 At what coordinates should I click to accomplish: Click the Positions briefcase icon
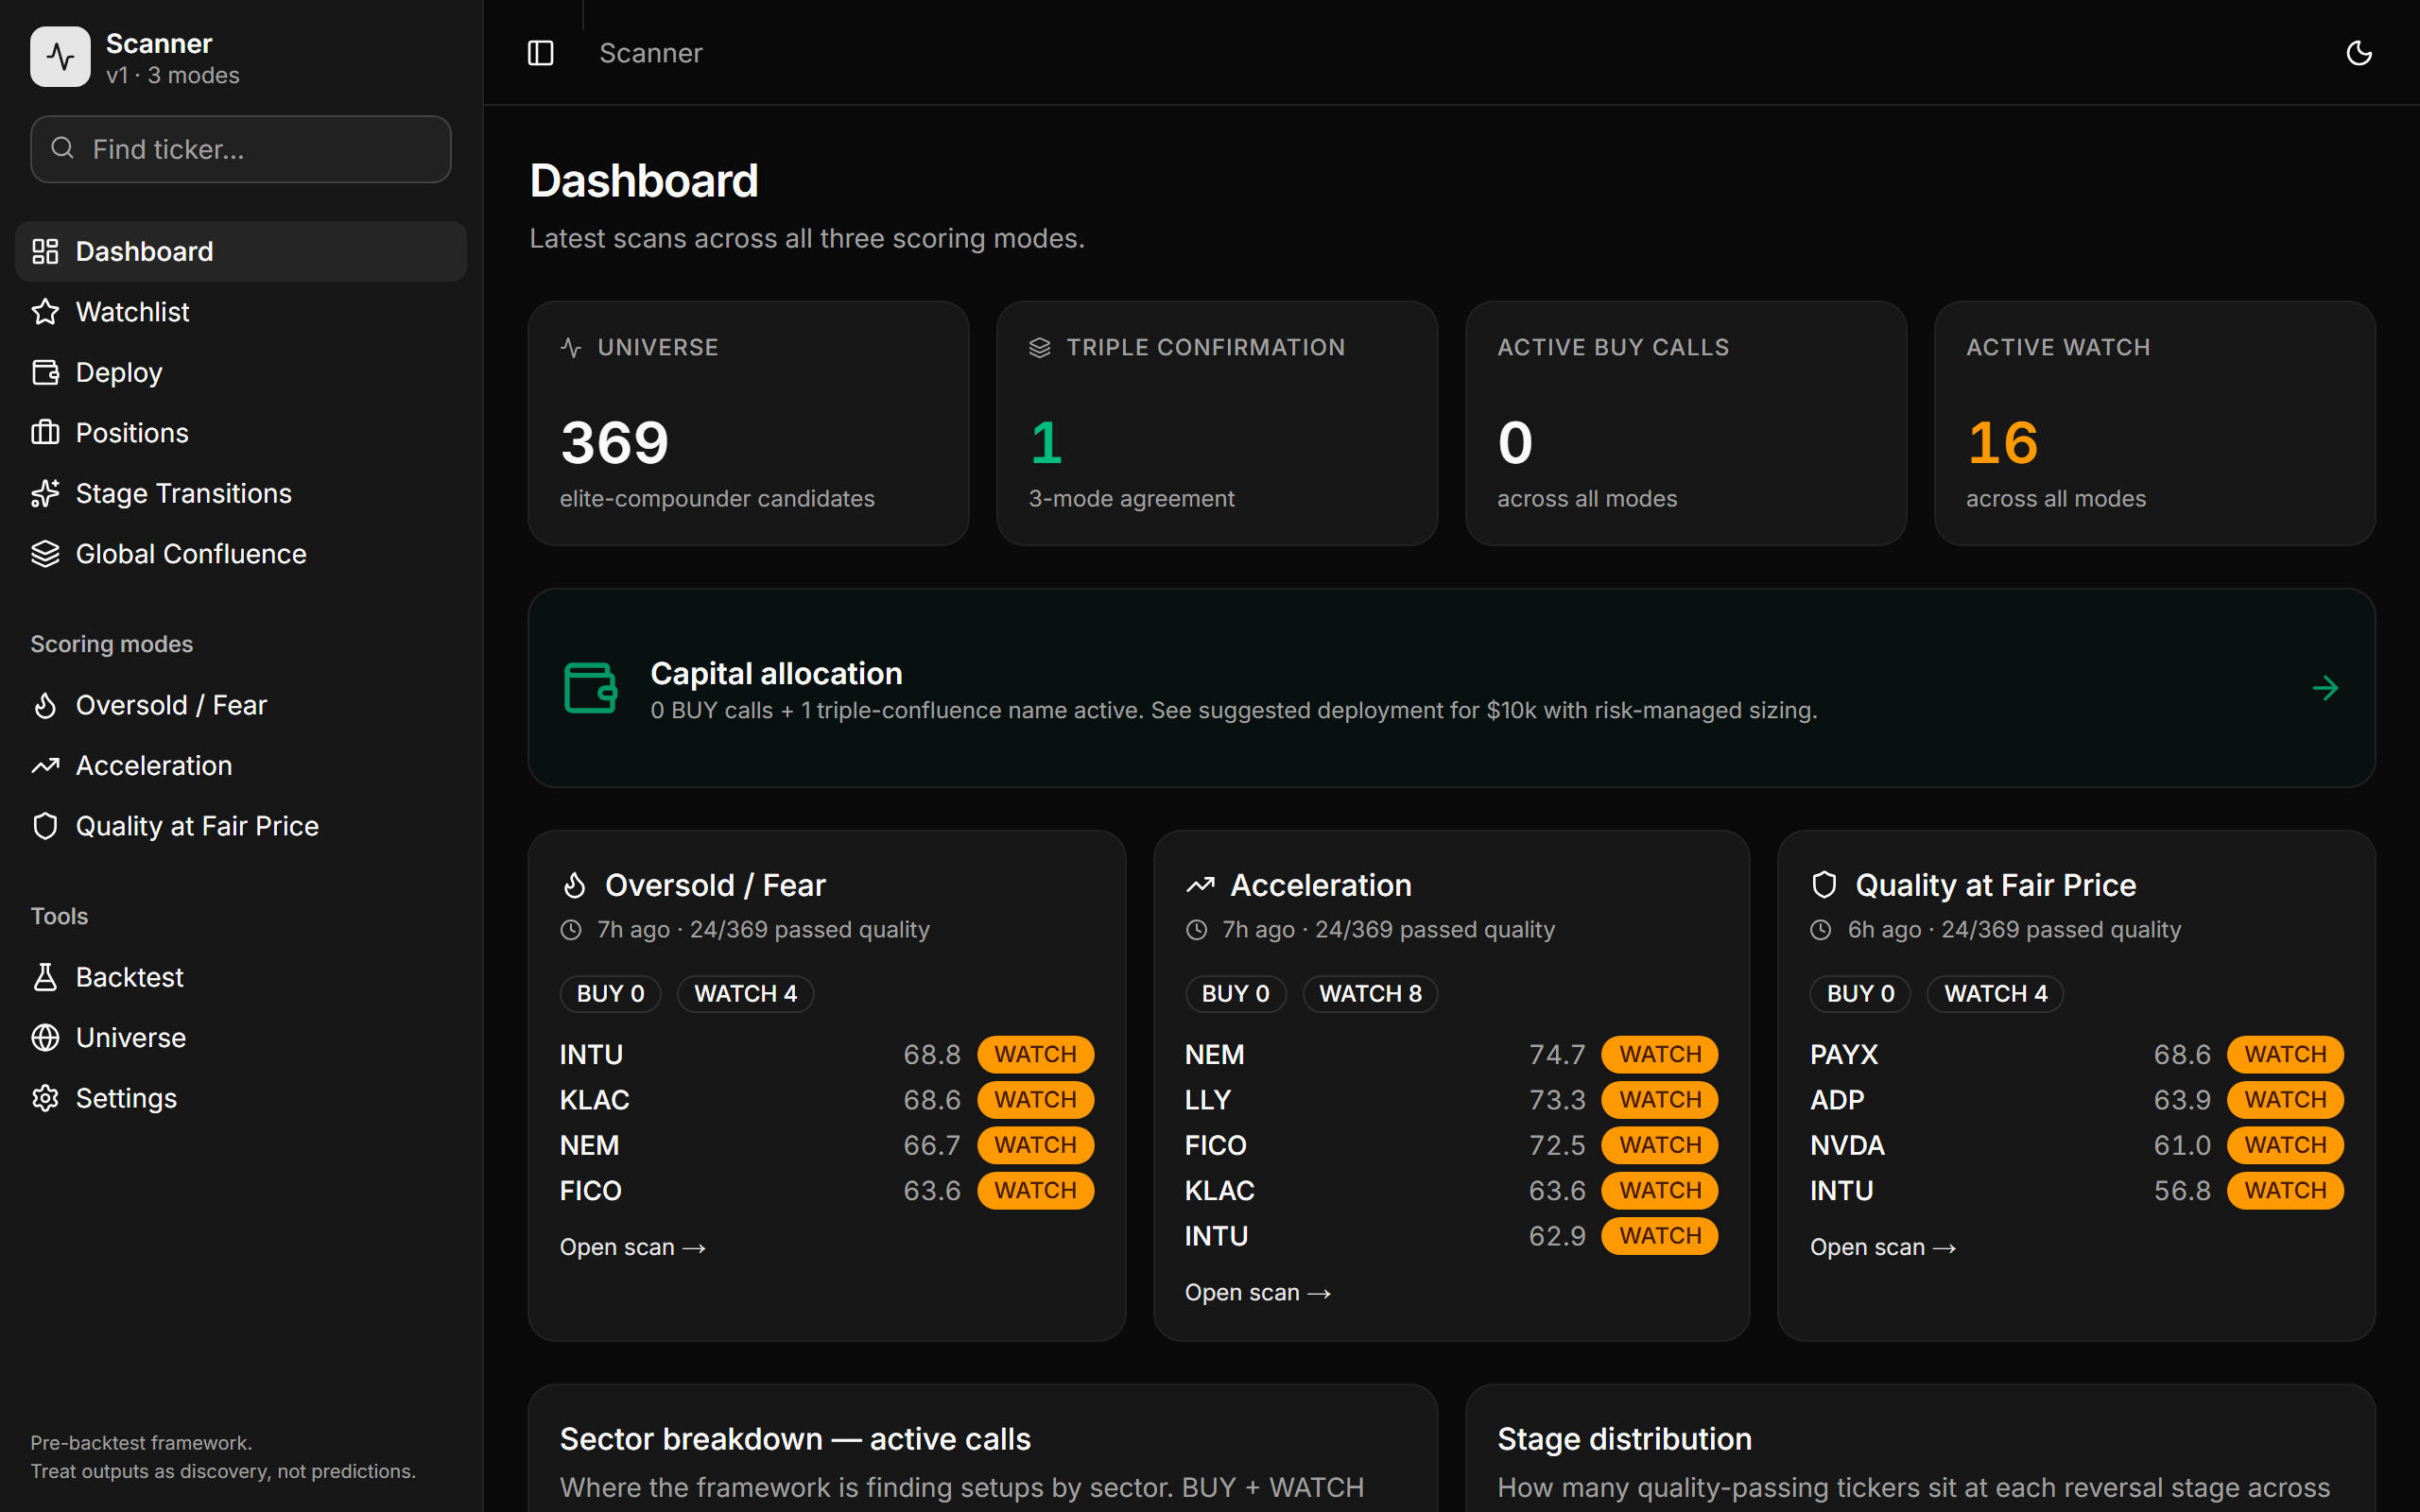click(x=45, y=433)
